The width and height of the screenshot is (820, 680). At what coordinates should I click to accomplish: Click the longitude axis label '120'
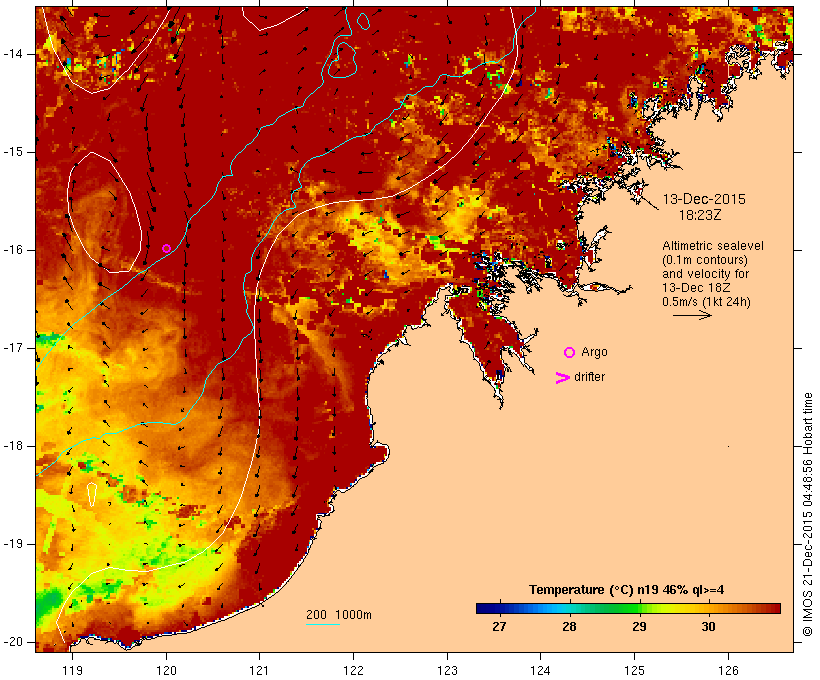(166, 671)
